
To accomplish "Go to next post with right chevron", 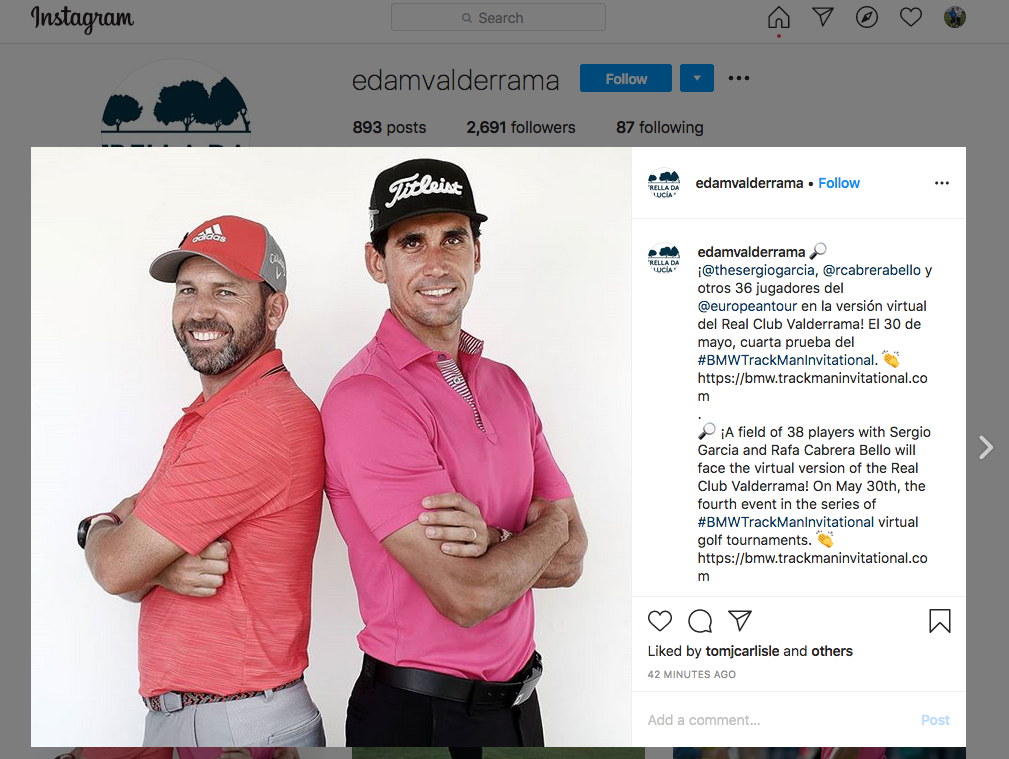I will point(985,447).
